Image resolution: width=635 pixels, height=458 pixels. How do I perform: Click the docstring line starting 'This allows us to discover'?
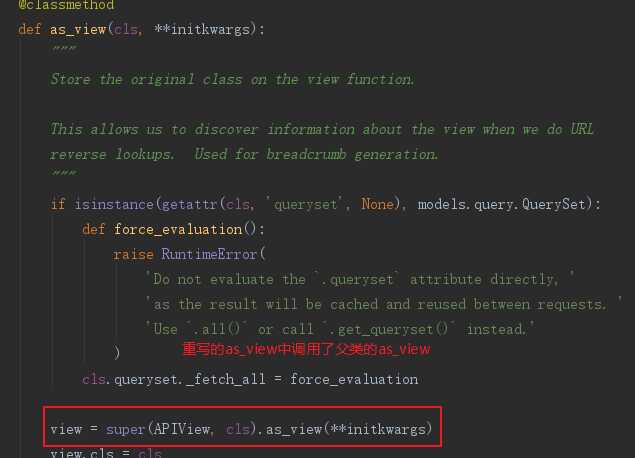(x=322, y=129)
